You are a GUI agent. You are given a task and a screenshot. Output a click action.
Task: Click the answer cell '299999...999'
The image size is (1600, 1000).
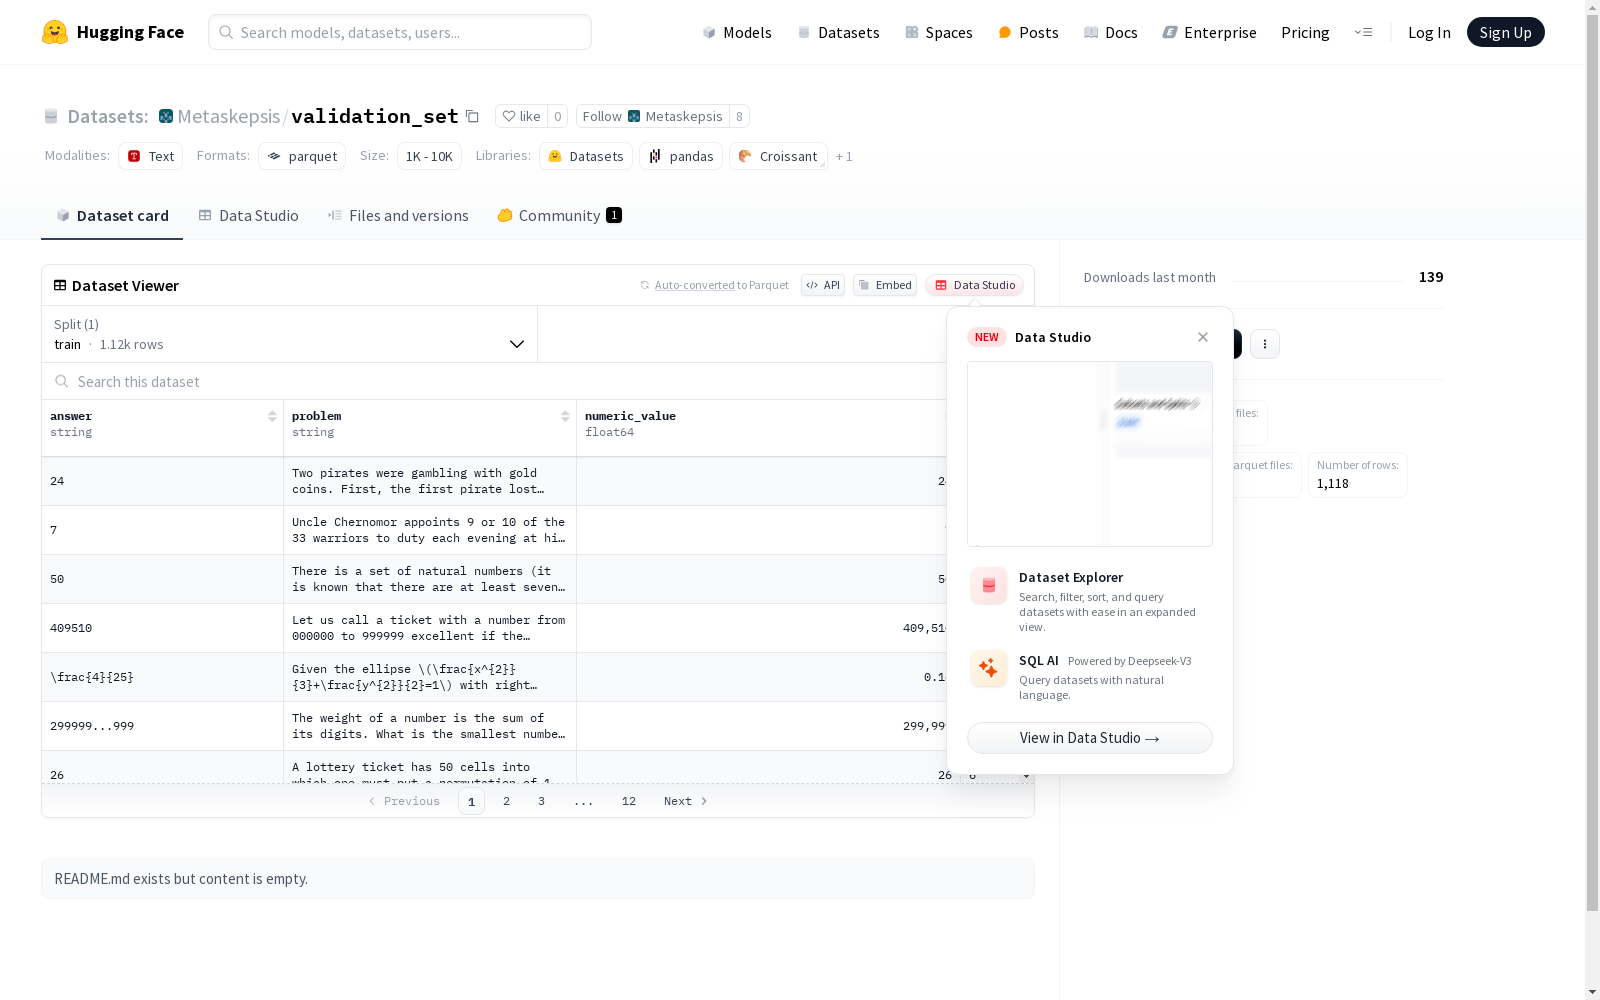click(x=163, y=726)
